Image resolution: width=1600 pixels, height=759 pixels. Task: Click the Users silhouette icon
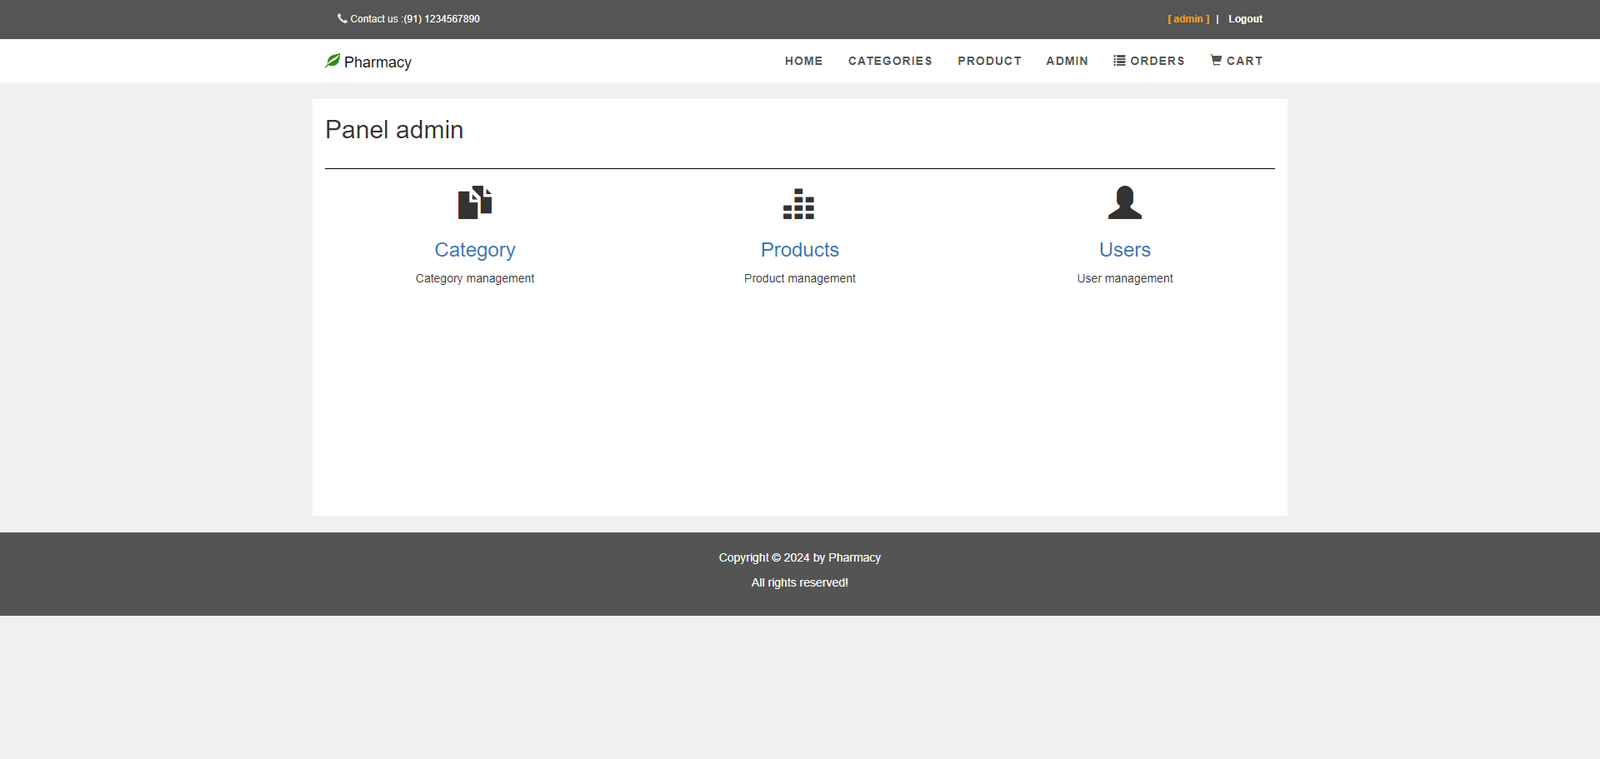pyautogui.click(x=1124, y=202)
